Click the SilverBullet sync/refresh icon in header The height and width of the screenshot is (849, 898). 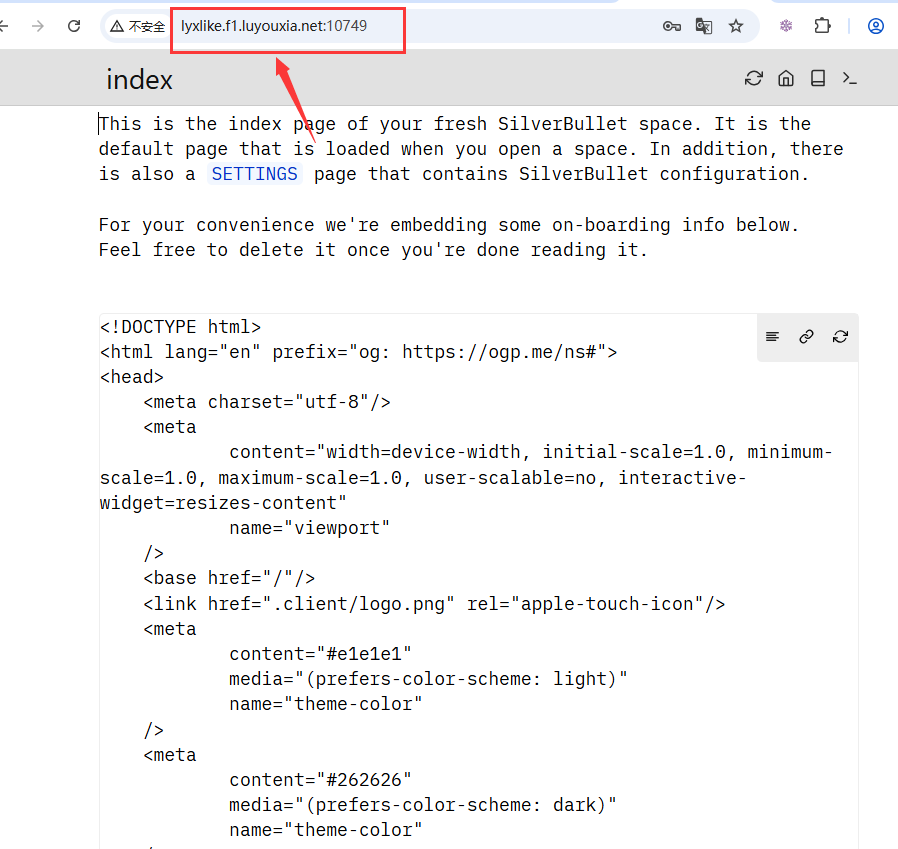[x=754, y=78]
